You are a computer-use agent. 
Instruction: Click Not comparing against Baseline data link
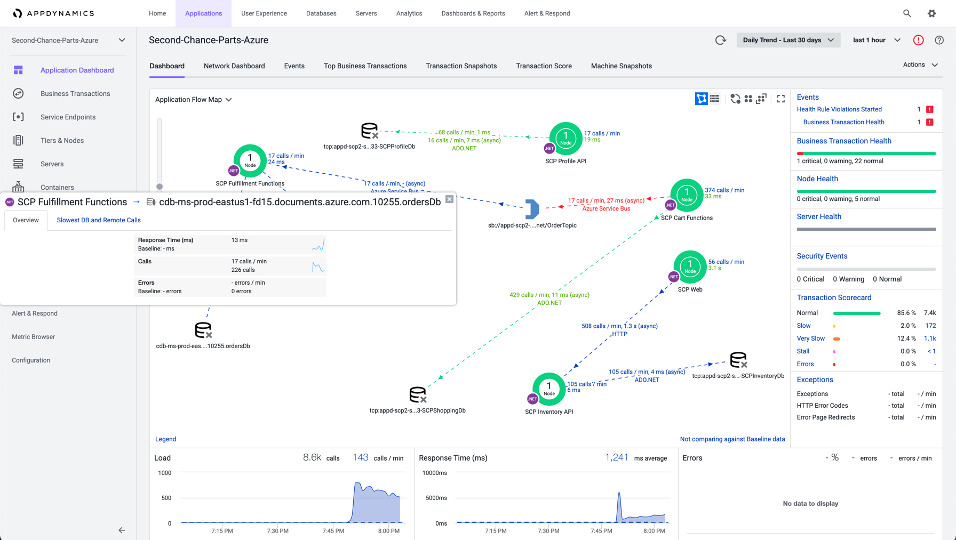click(x=732, y=439)
